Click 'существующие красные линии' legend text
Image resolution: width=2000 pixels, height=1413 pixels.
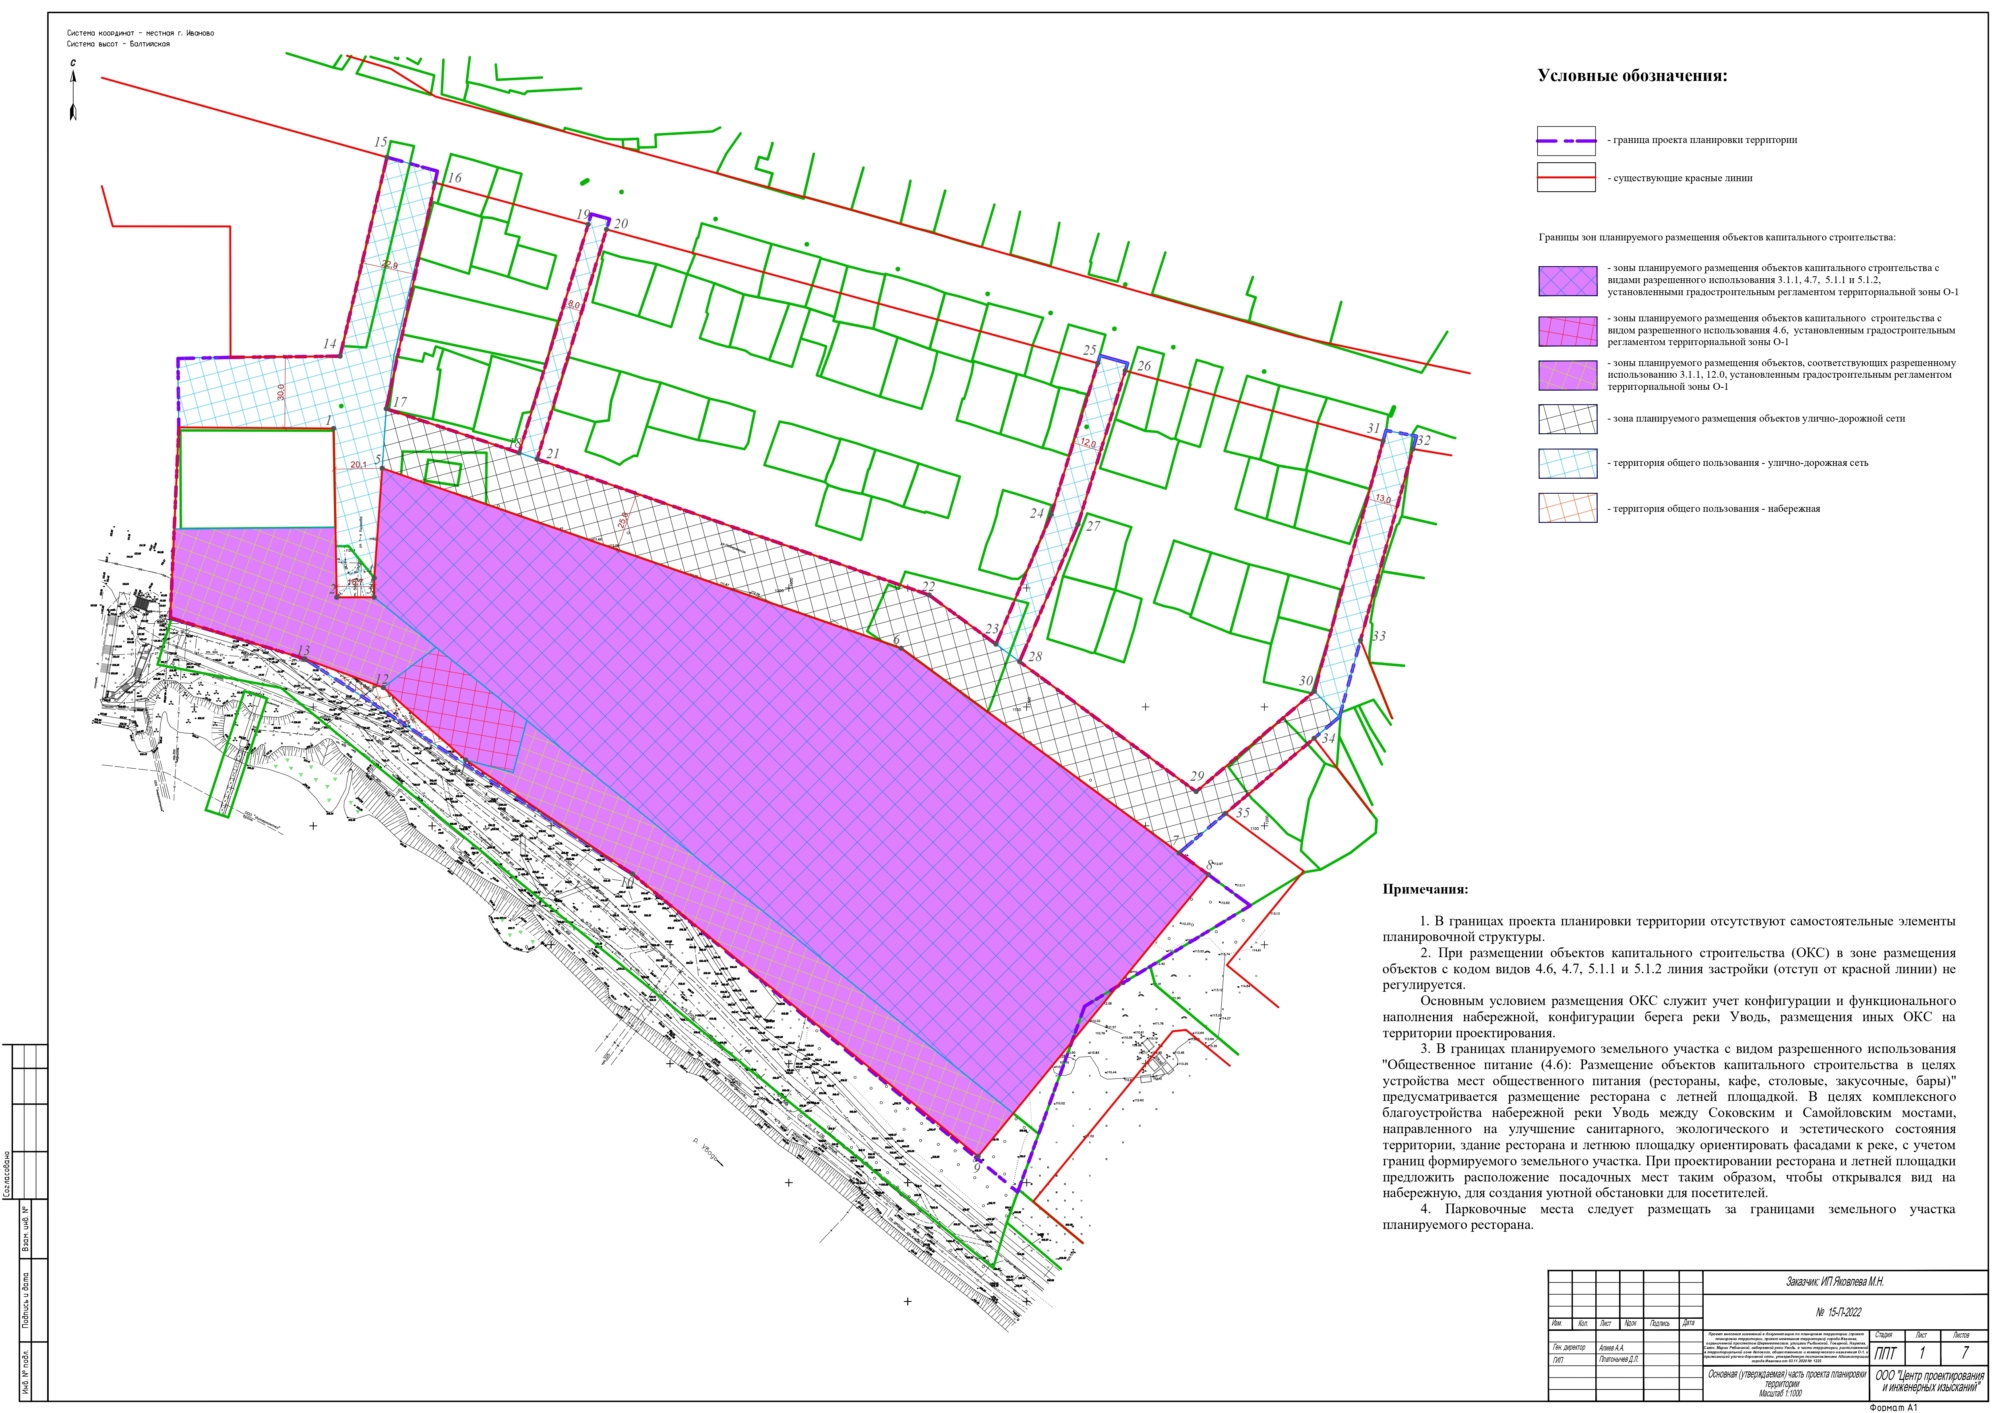1680,178
